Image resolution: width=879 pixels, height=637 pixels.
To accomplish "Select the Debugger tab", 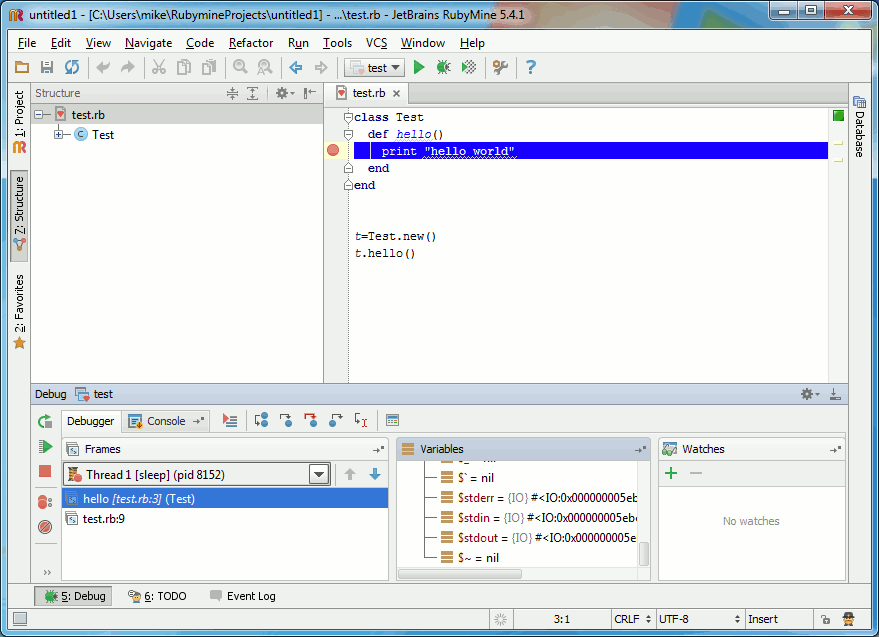I will tap(90, 421).
